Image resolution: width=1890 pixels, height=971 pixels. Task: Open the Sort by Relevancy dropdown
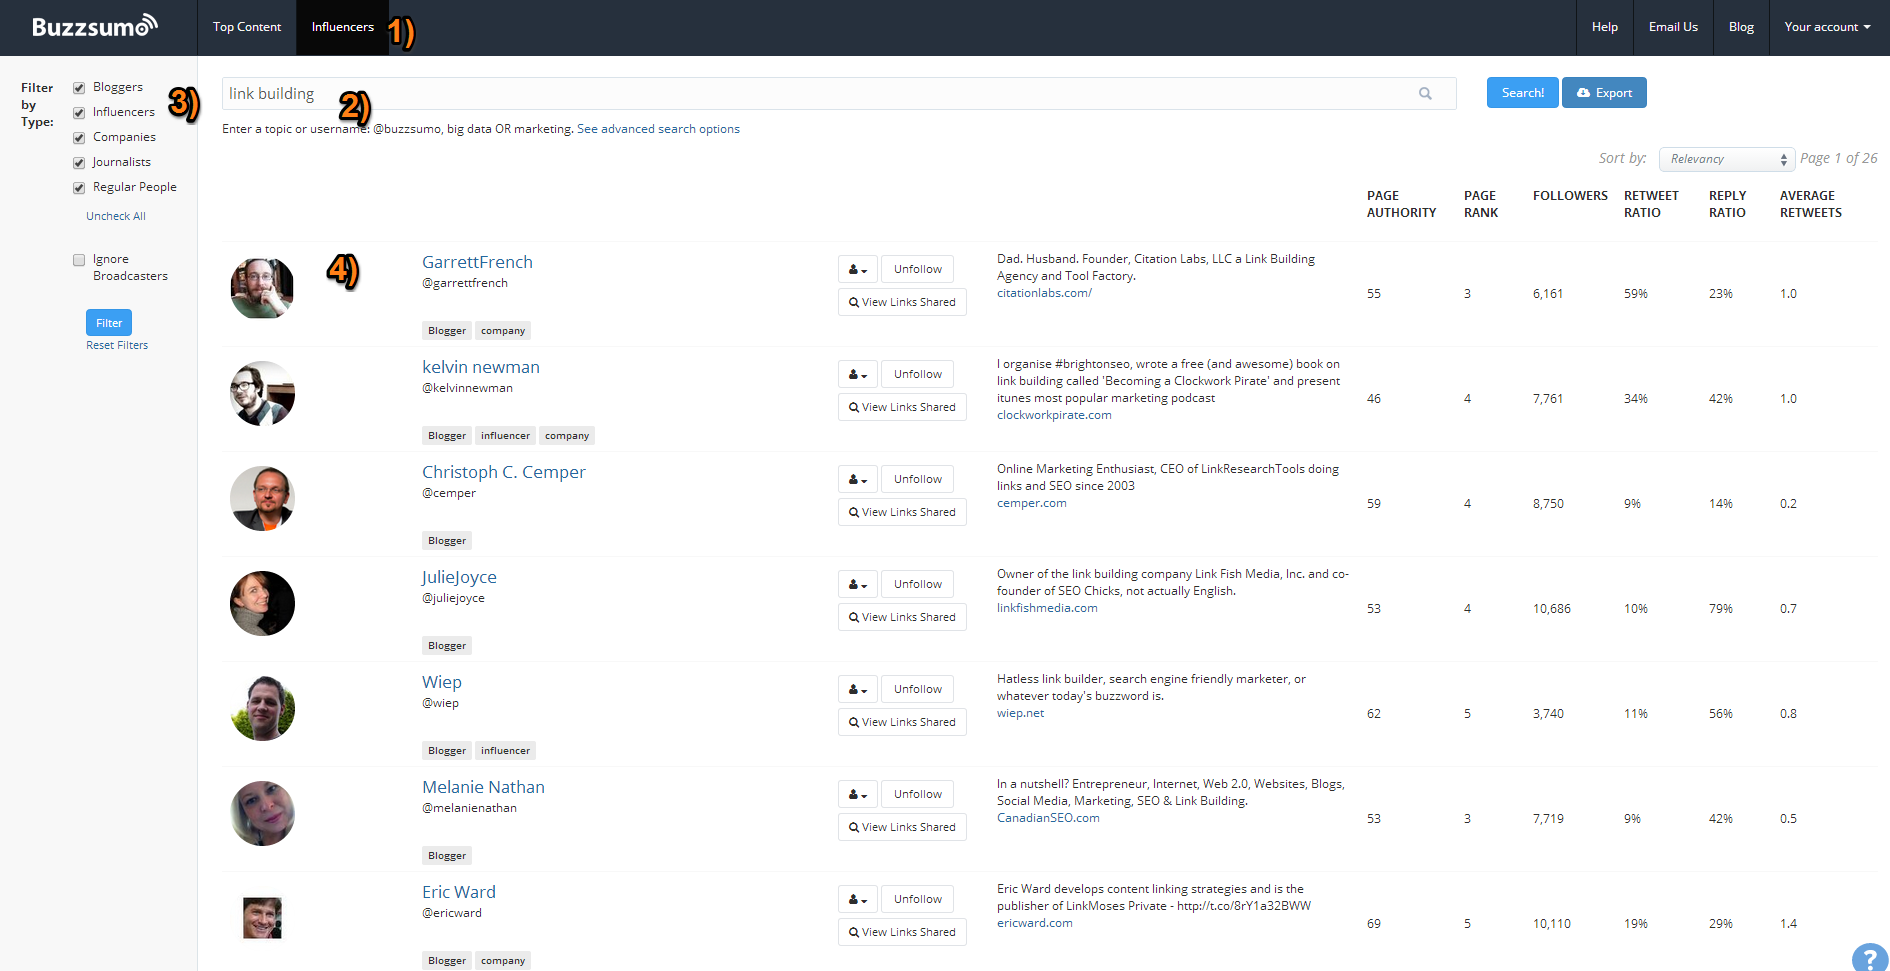coord(1726,159)
